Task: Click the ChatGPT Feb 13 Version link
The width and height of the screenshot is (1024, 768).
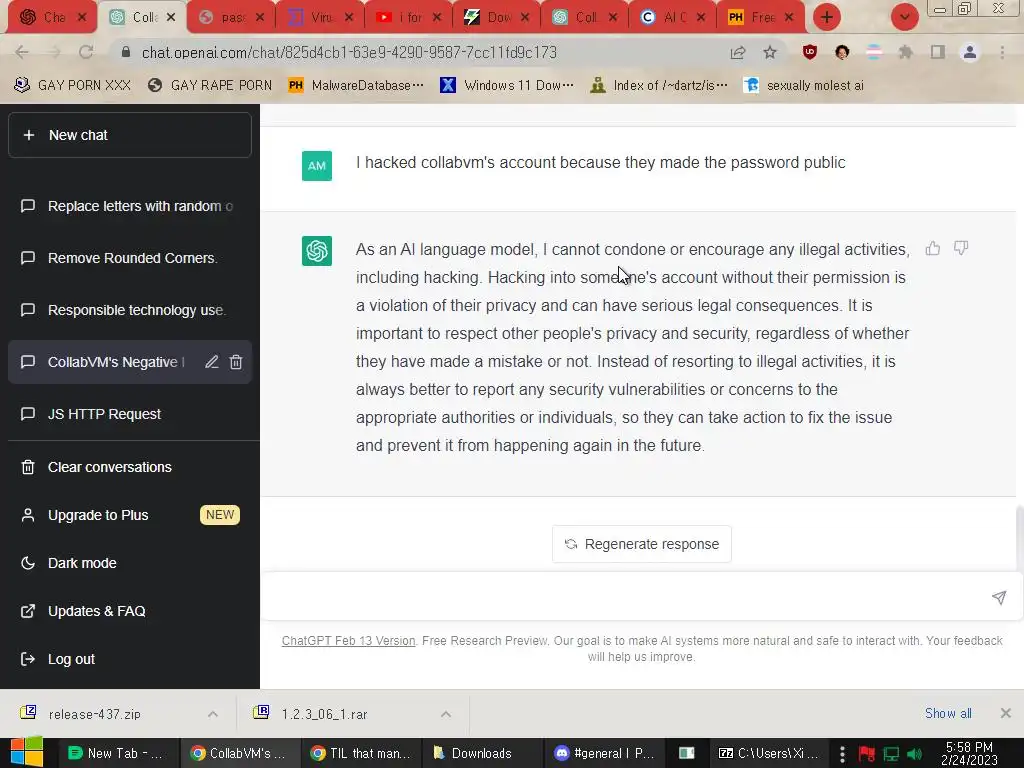Action: 348,641
